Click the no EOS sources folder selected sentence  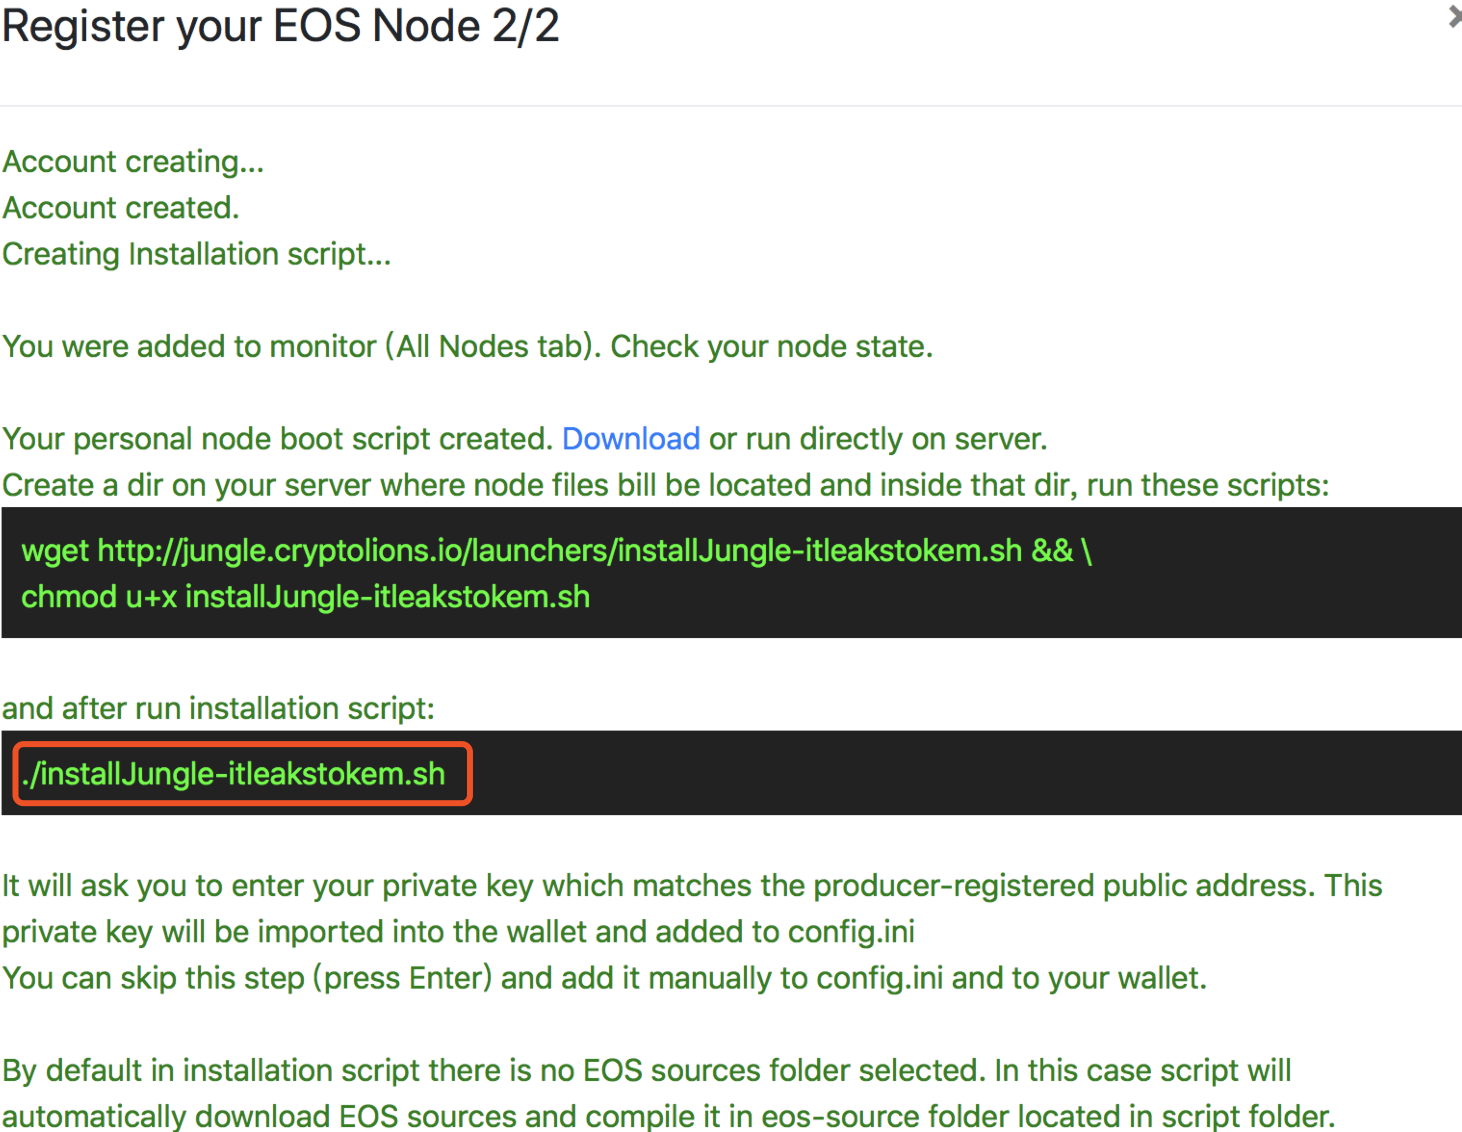(x=646, y=1071)
